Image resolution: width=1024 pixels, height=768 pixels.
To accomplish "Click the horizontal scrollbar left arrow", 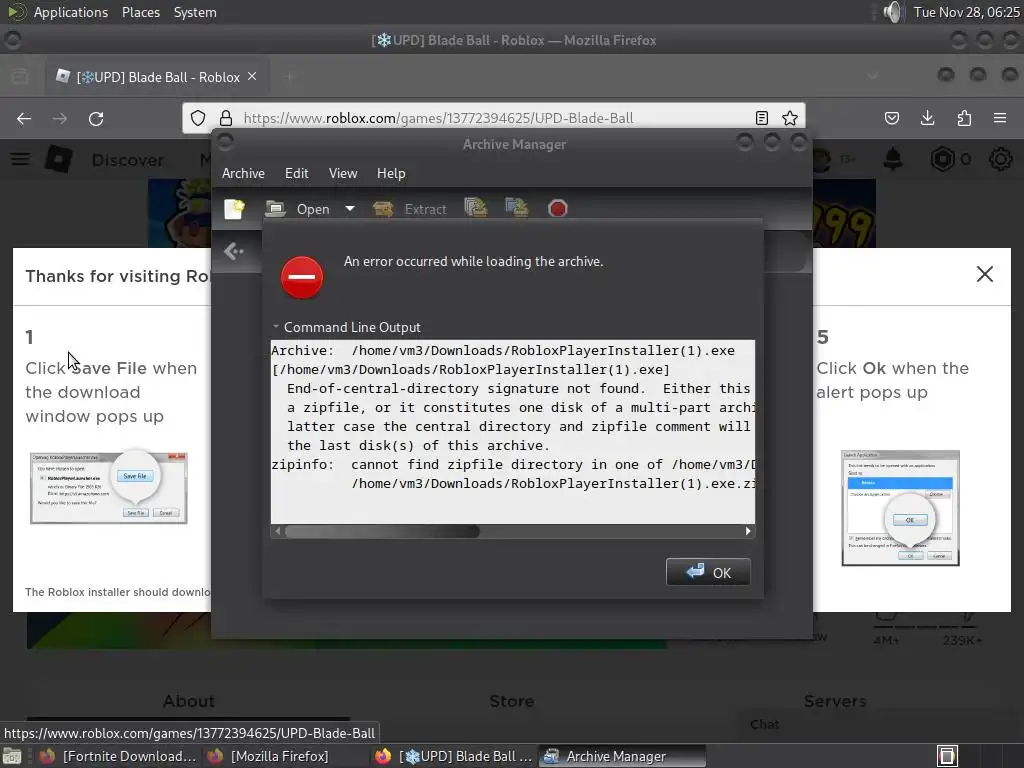I will [278, 531].
